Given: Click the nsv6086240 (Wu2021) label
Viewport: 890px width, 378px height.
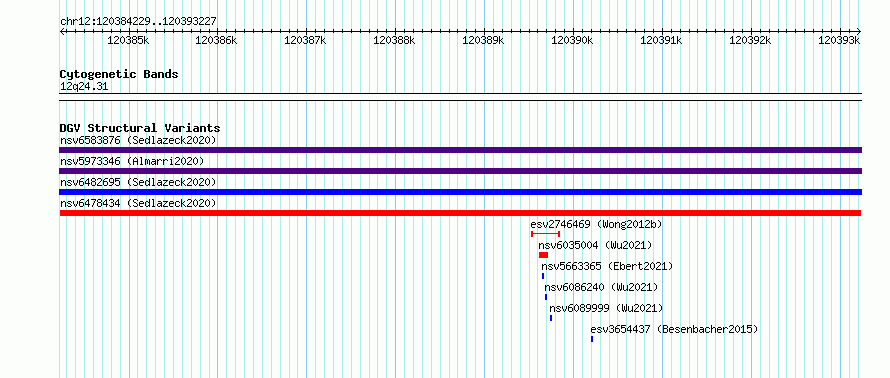Looking at the screenshot, I should click(601, 287).
